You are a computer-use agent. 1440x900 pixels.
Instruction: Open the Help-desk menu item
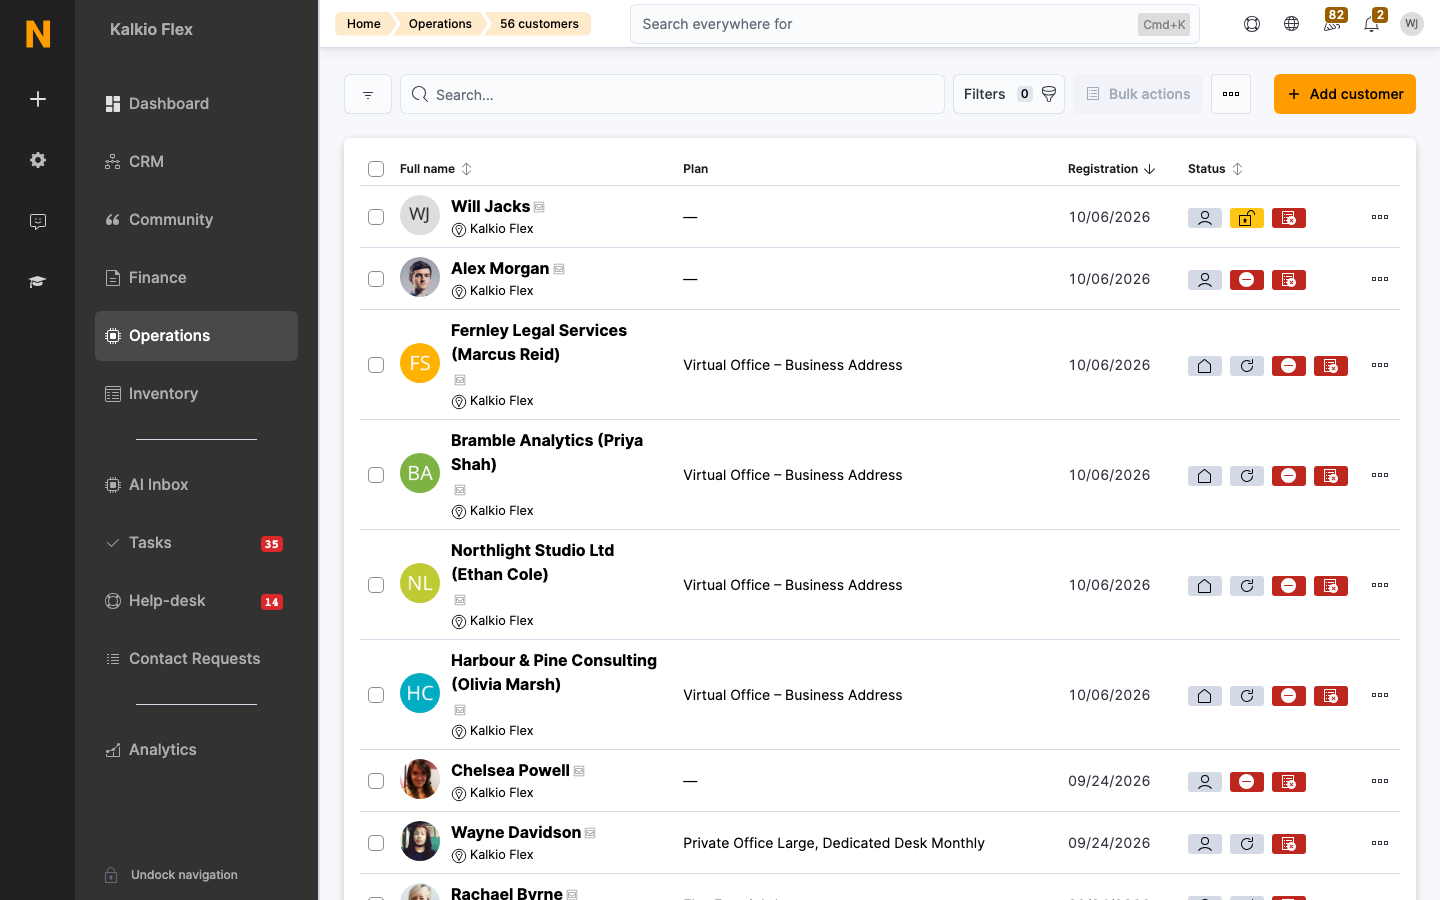[196, 601]
